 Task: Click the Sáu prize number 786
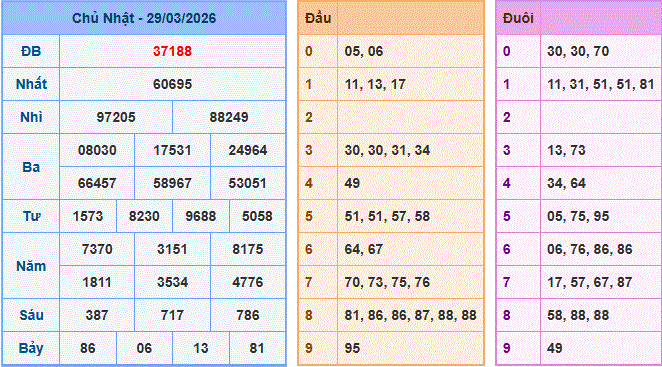248,315
